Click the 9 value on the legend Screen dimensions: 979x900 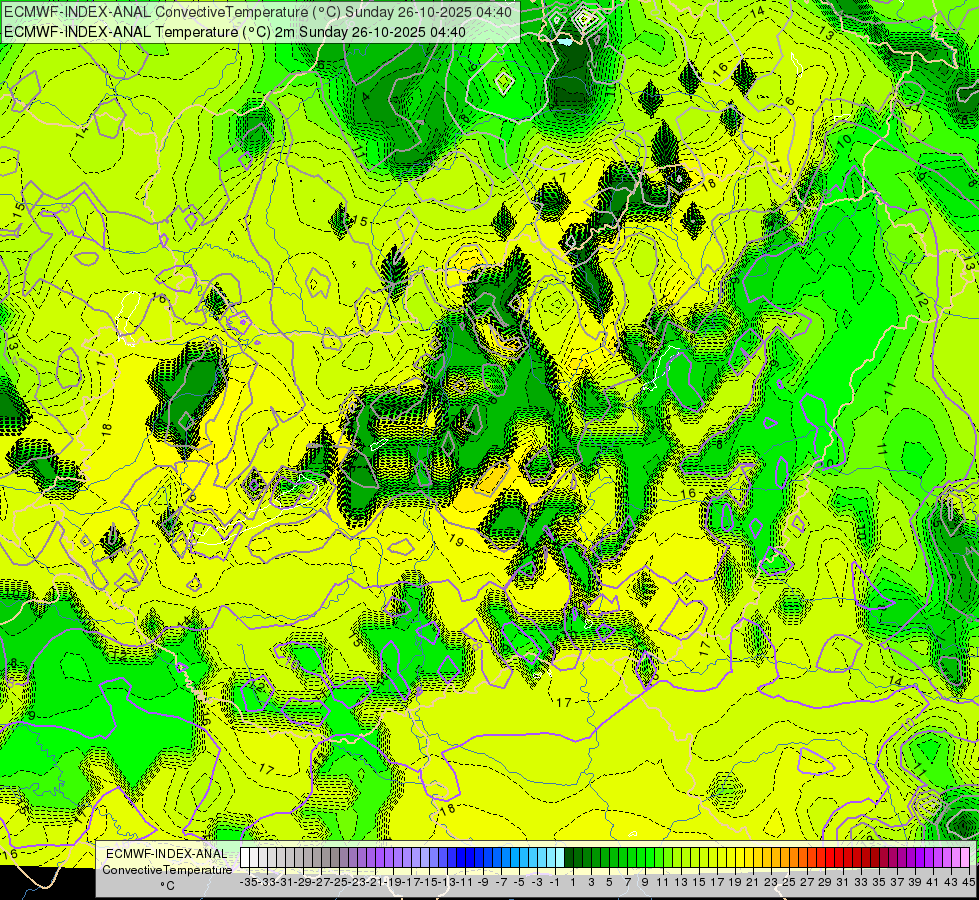coord(646,882)
